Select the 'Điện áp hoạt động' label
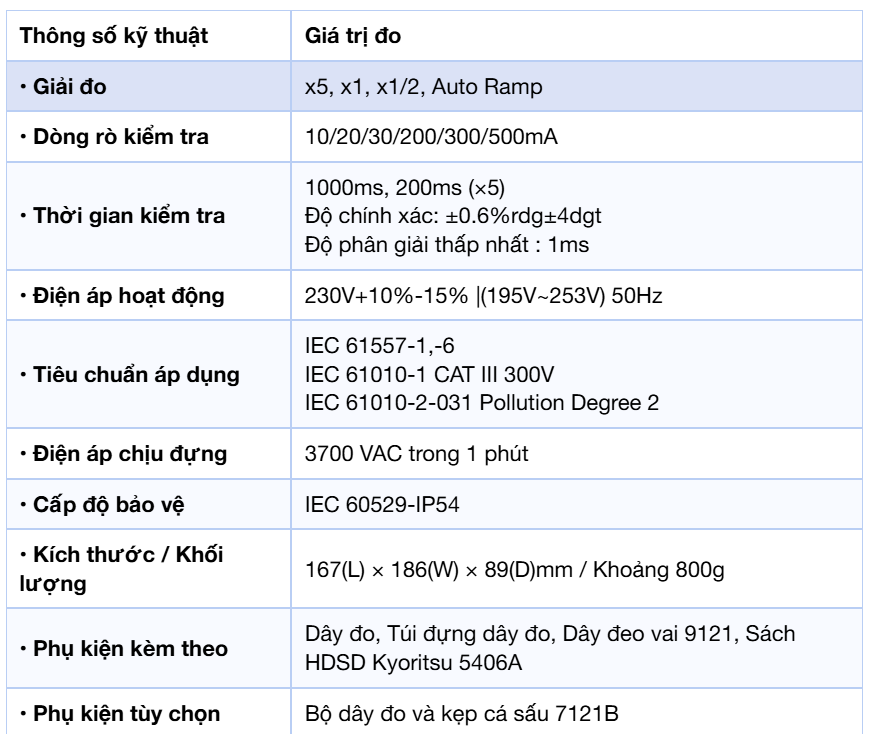The height and width of the screenshot is (734, 871). (x=122, y=296)
